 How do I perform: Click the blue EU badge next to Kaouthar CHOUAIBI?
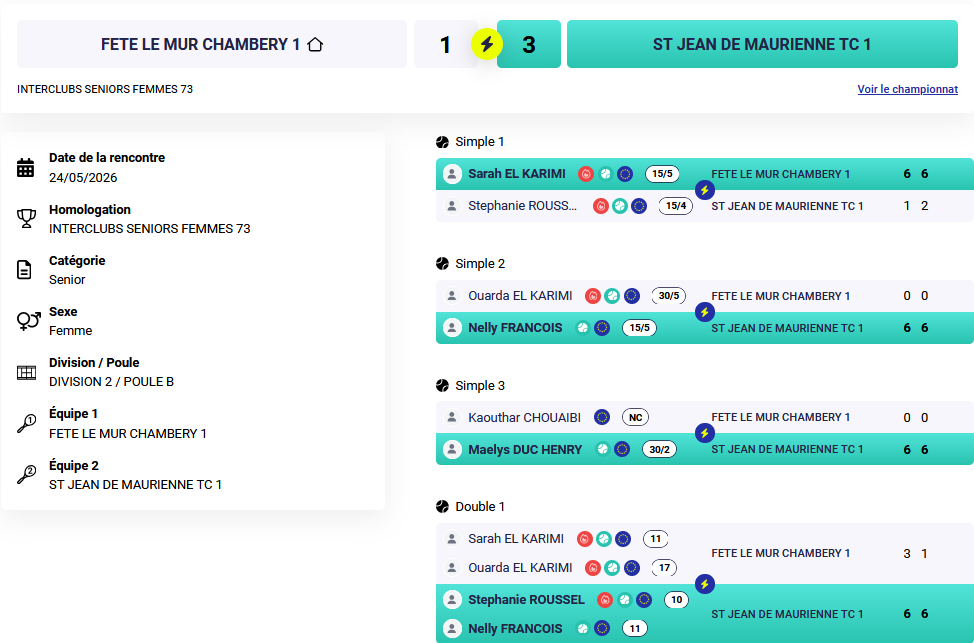pyautogui.click(x=601, y=417)
